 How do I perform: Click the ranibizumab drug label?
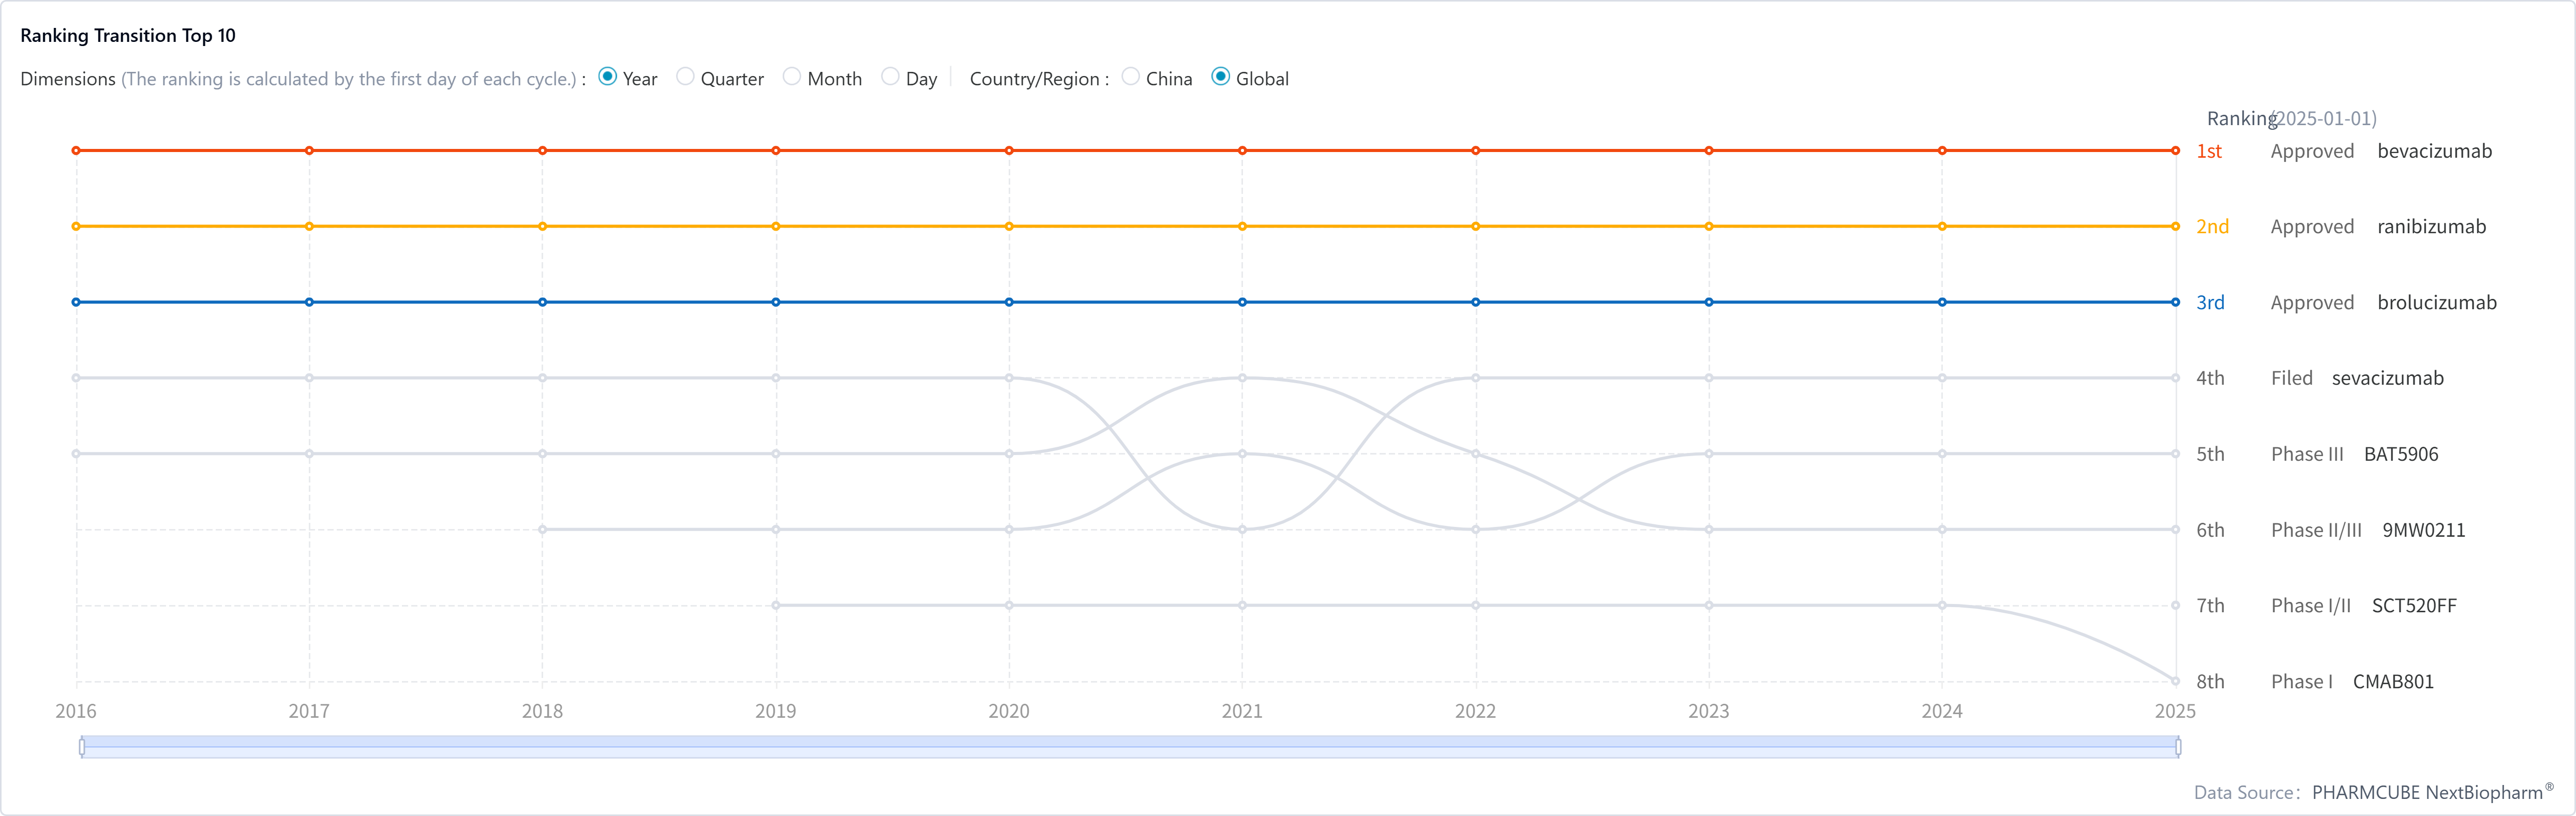pos(2431,227)
